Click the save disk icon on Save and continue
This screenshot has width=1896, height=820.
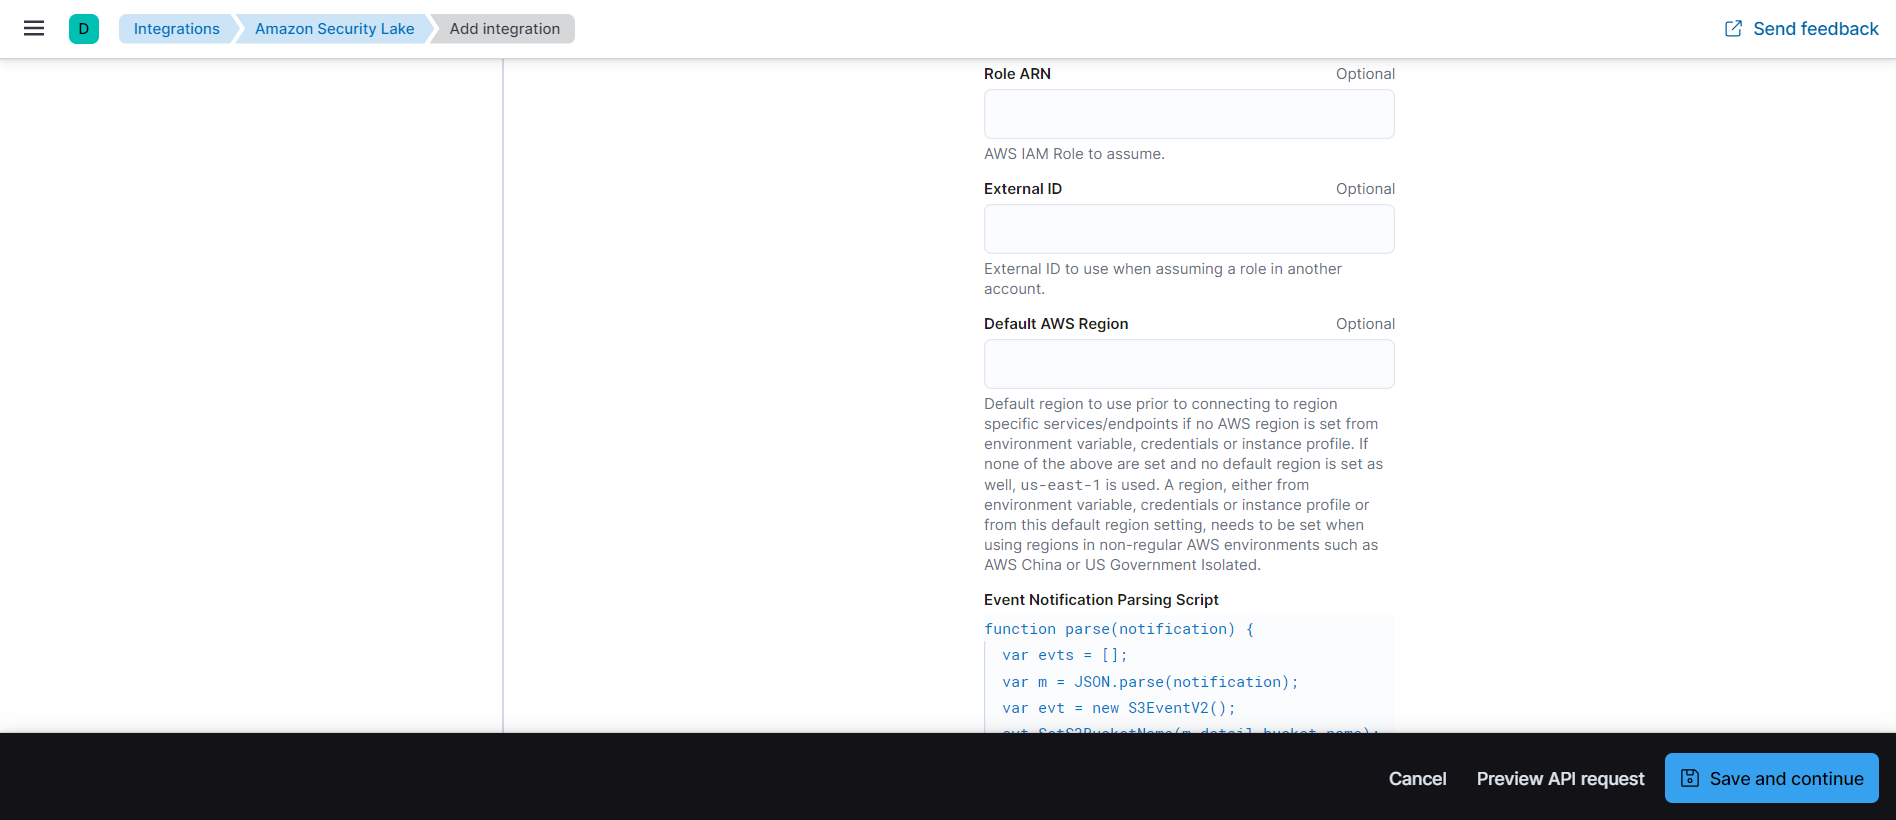[x=1690, y=778]
